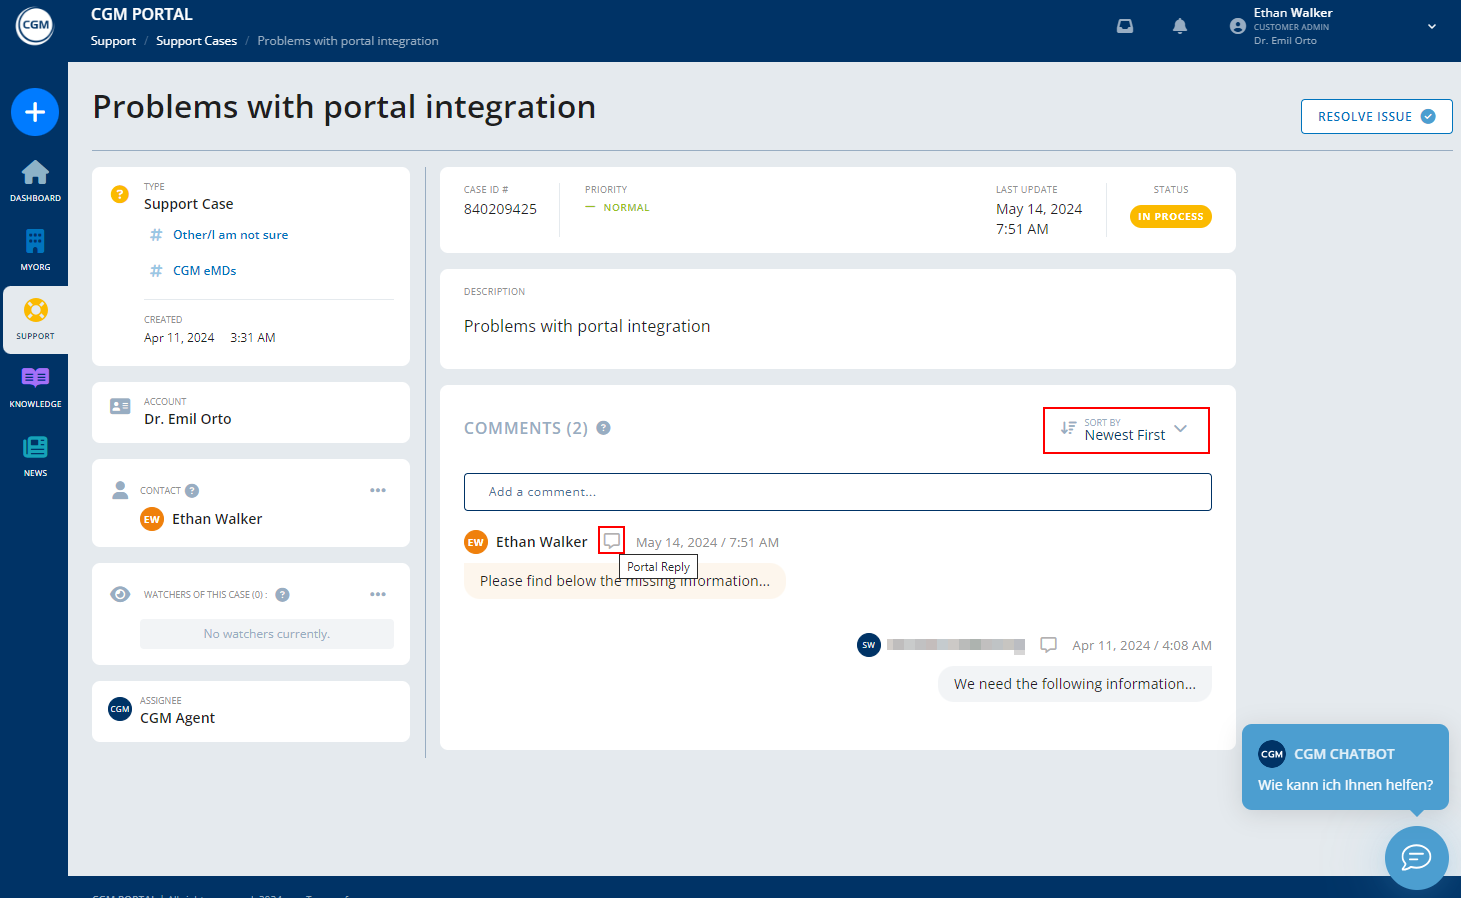Open the blue plus create button
This screenshot has width=1461, height=898.
35,112
